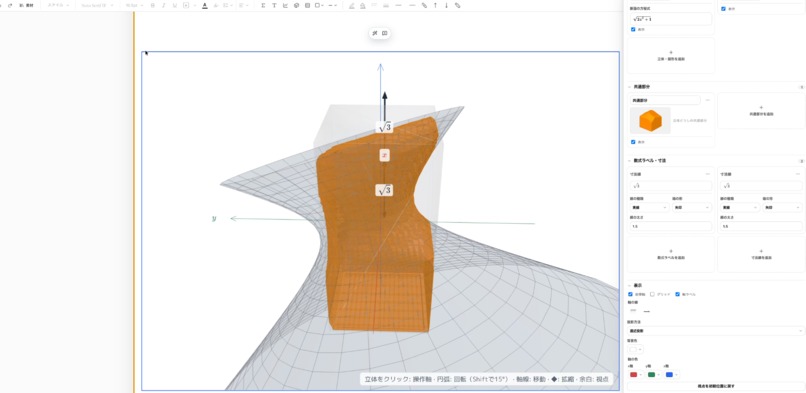Click the 素材 materials button in toolbar
The width and height of the screenshot is (806, 393).
[x=26, y=5]
